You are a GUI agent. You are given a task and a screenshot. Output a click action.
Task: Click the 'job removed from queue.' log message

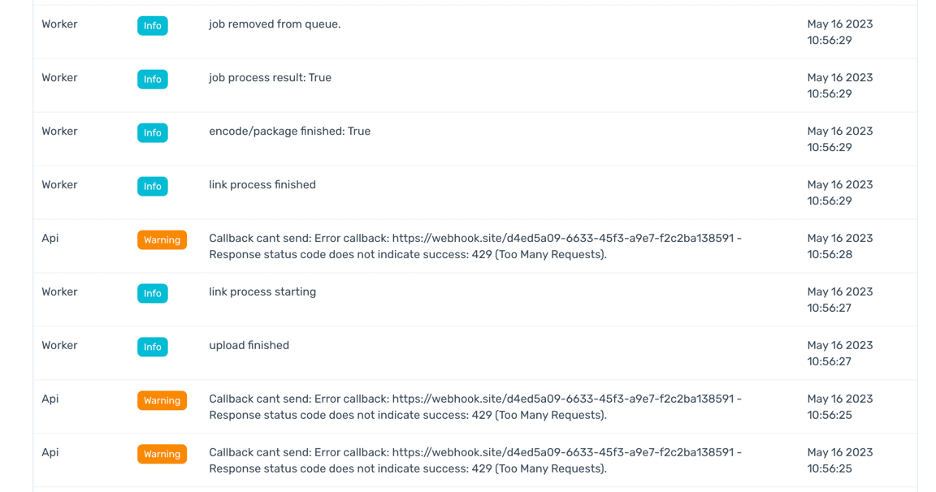point(275,24)
